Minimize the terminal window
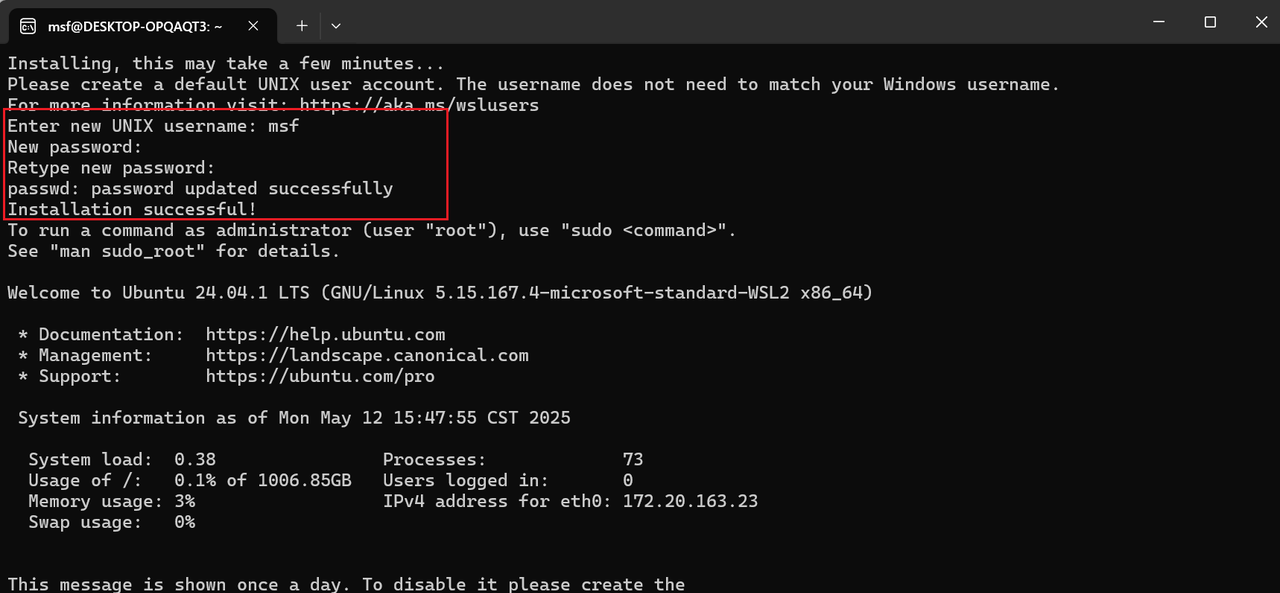This screenshot has height=593, width=1280. tap(1159, 21)
